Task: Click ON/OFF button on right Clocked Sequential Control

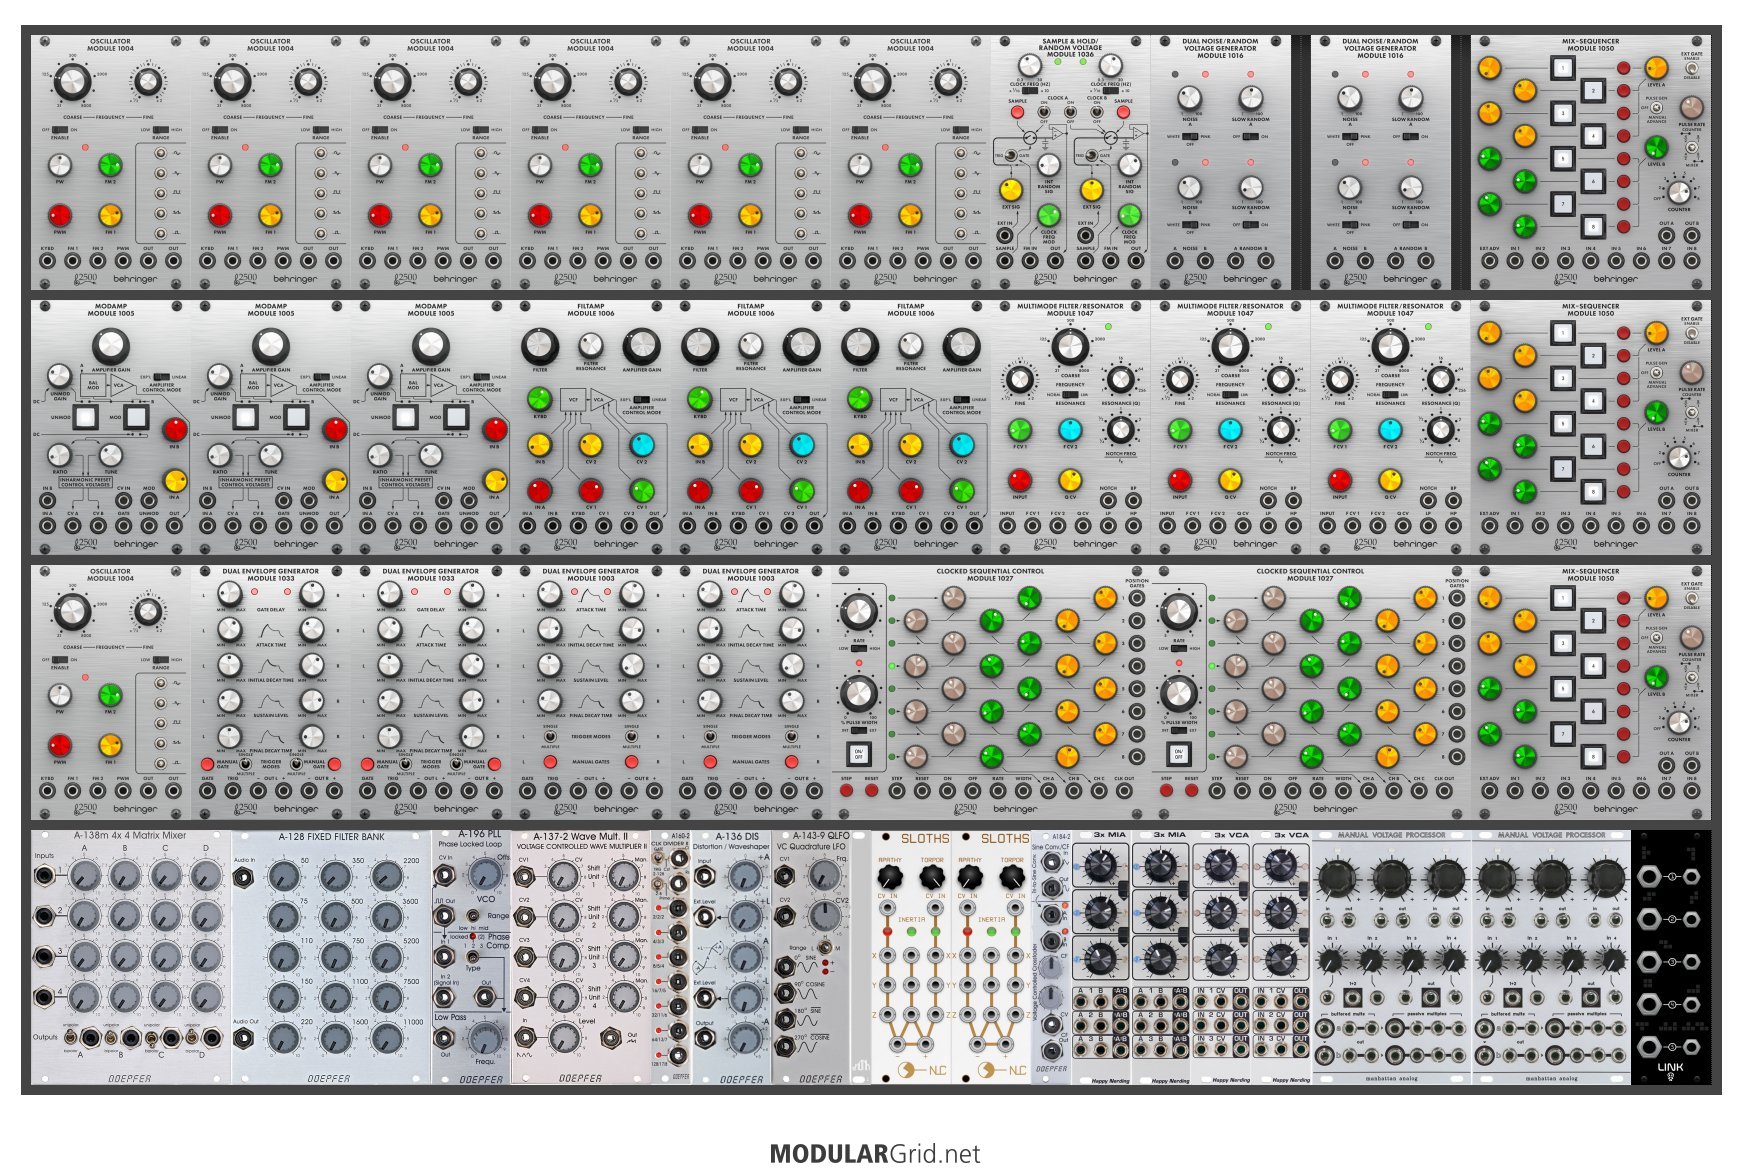Action: click(x=1179, y=754)
